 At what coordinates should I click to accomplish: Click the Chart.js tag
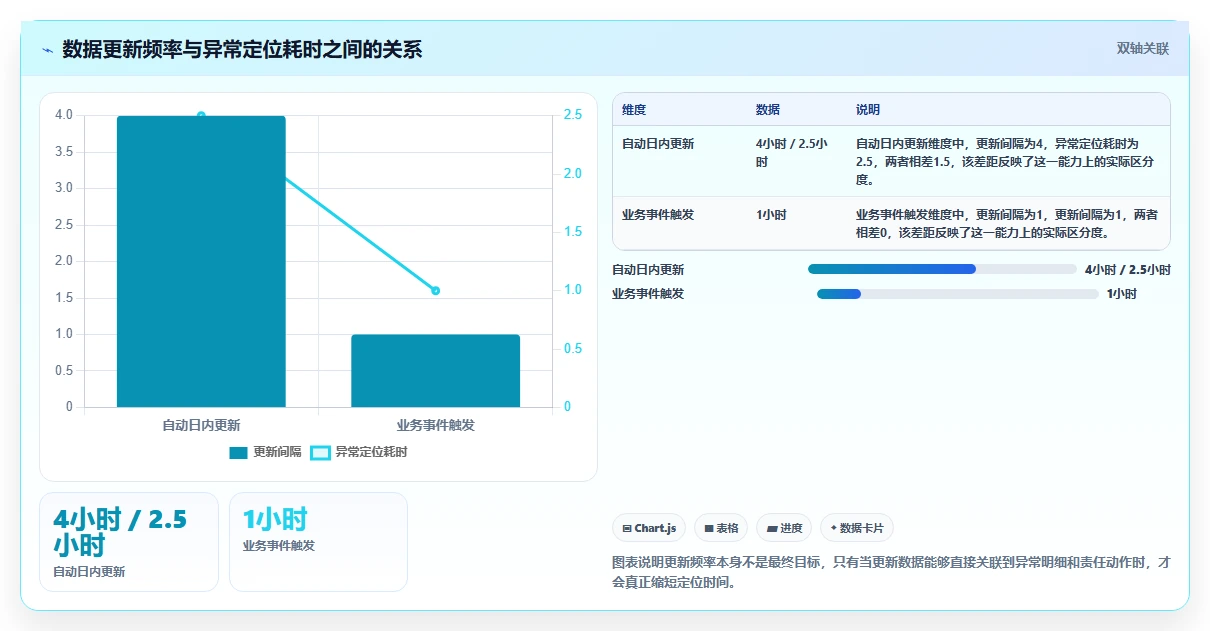(649, 528)
